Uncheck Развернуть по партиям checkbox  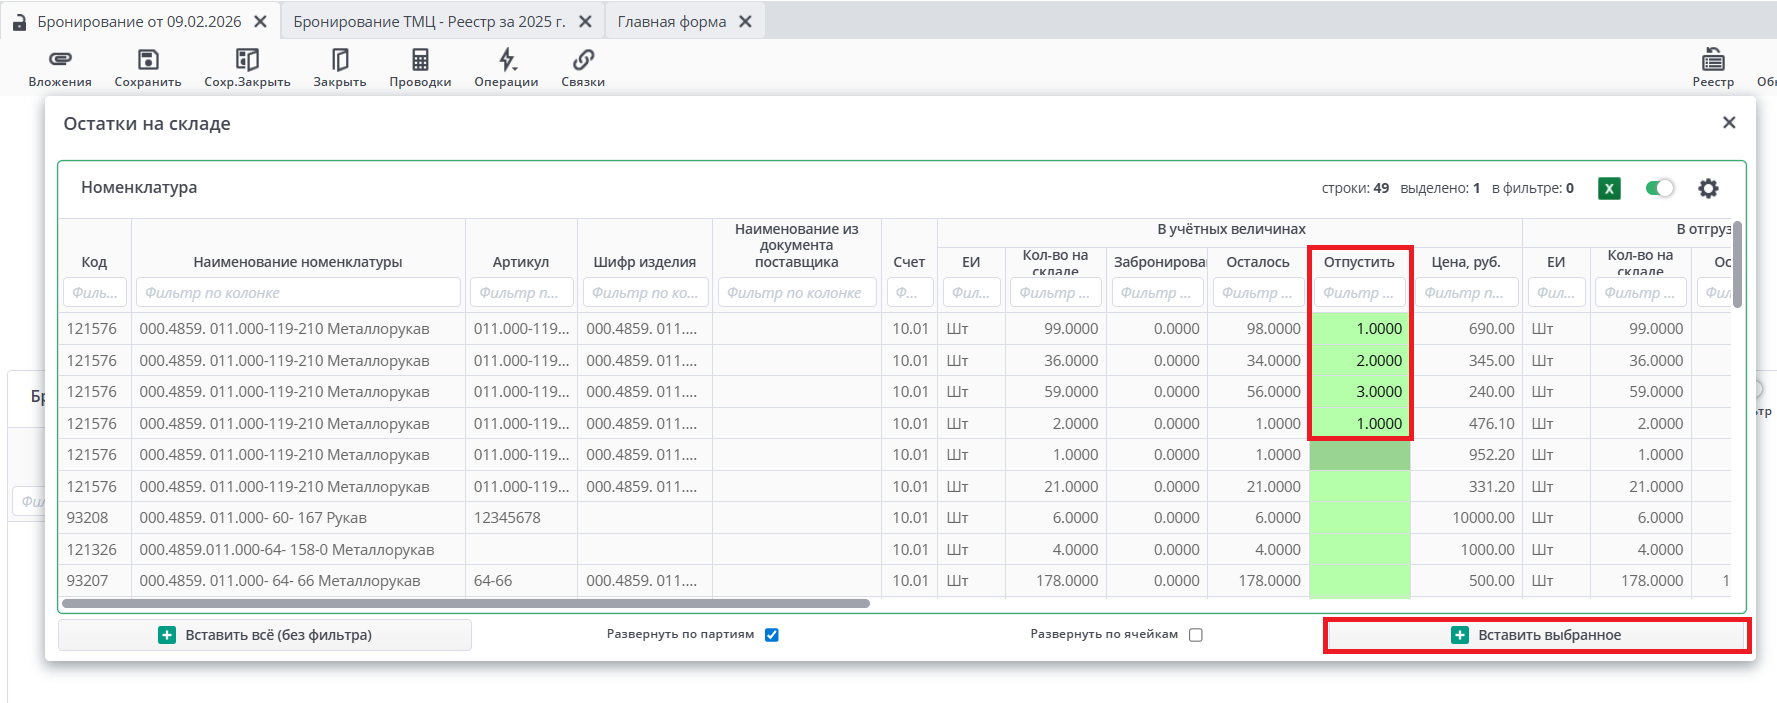point(772,635)
